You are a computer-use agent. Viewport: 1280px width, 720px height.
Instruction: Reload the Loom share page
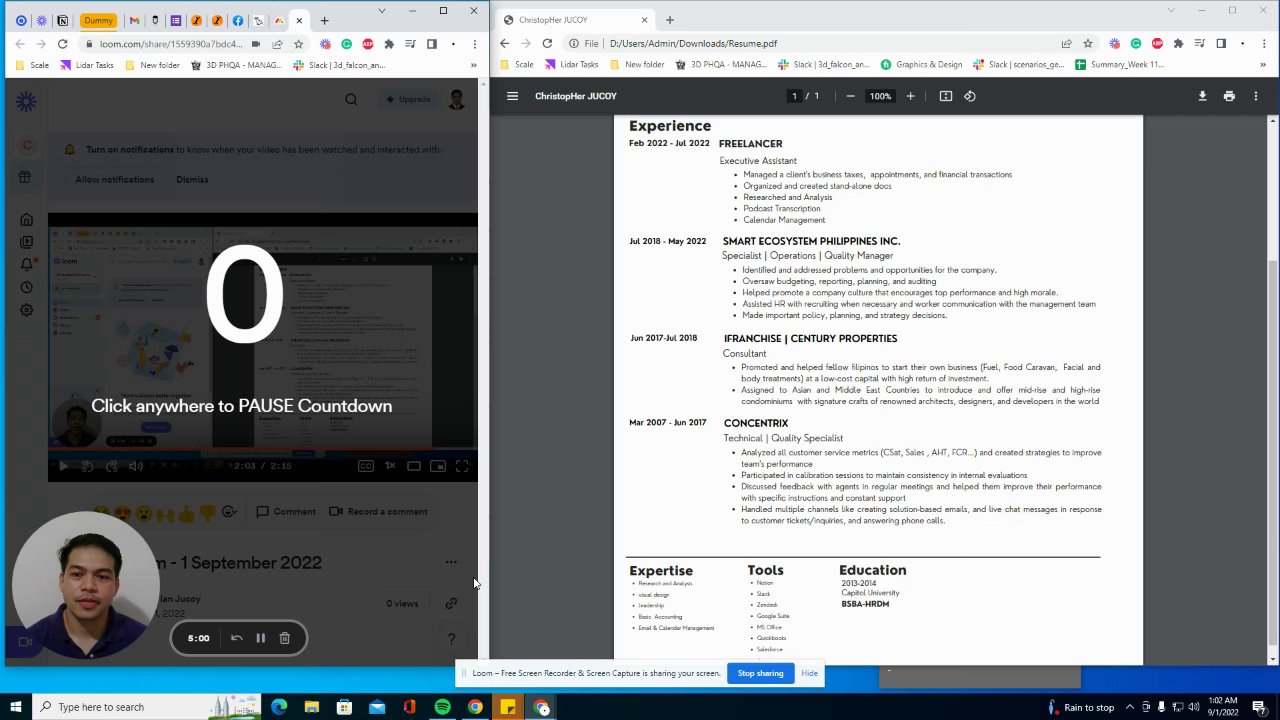tap(62, 44)
